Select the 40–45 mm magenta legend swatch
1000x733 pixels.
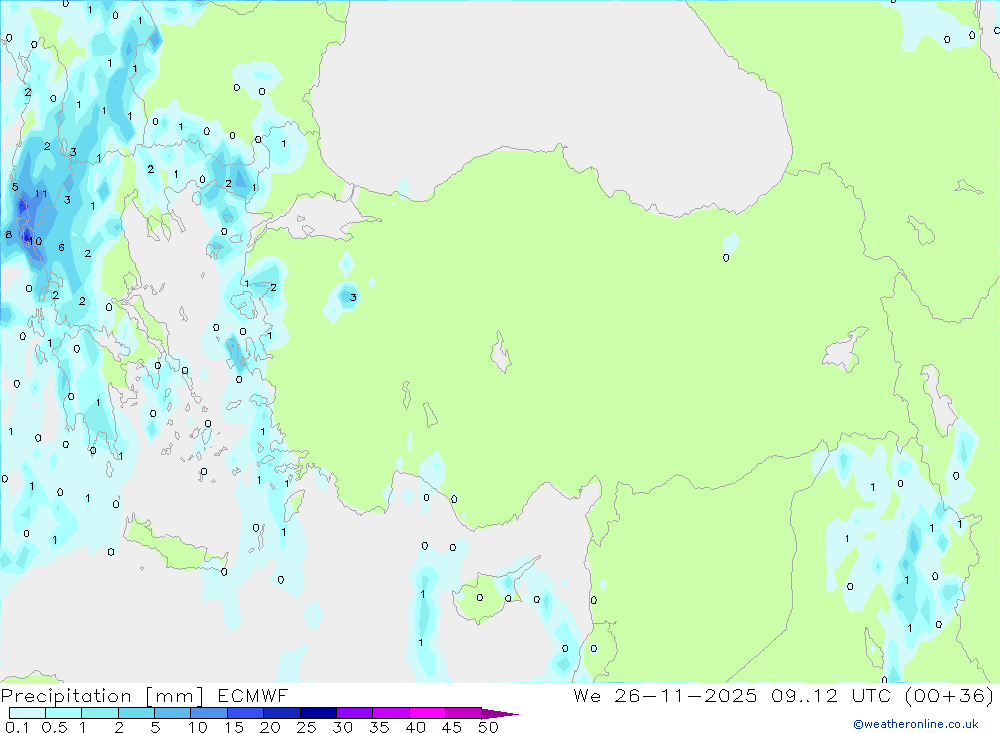[x=427, y=713]
